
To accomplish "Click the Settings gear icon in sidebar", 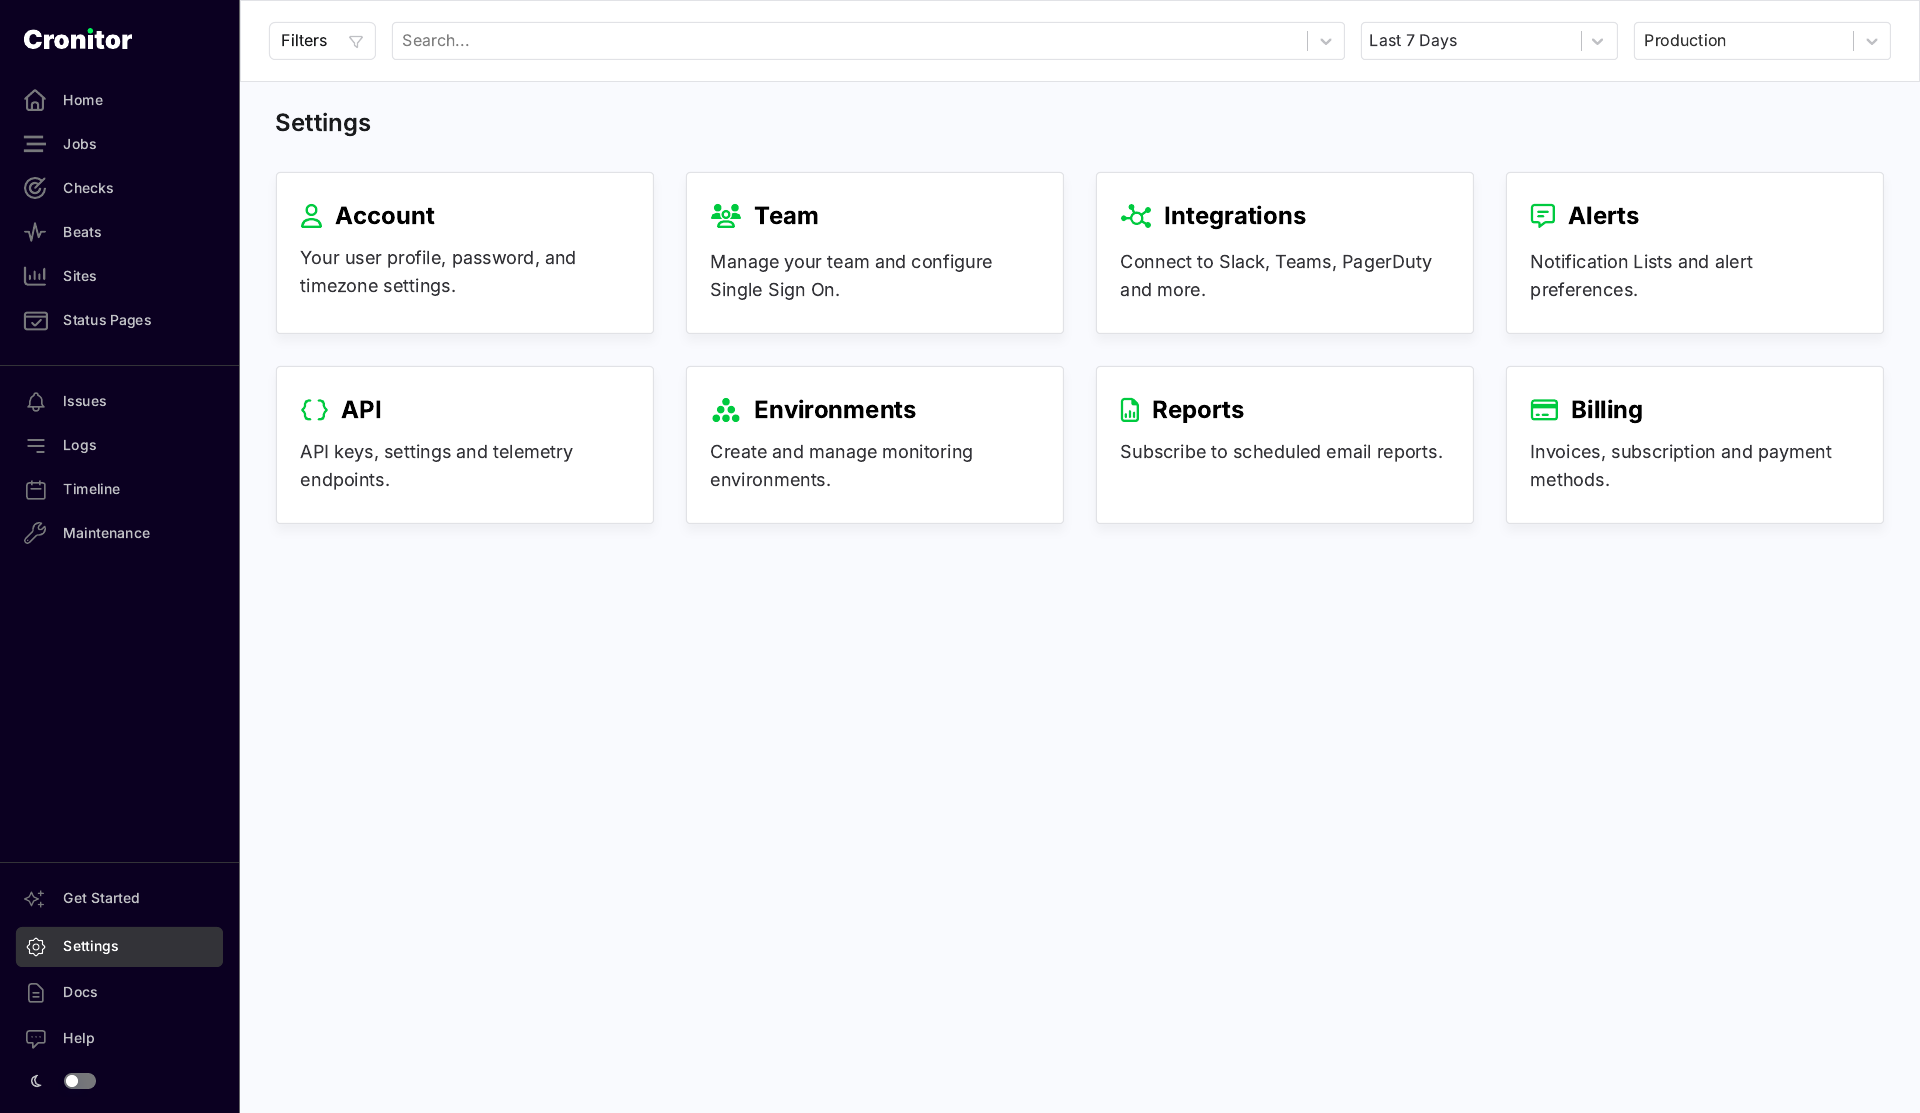I will tap(36, 947).
